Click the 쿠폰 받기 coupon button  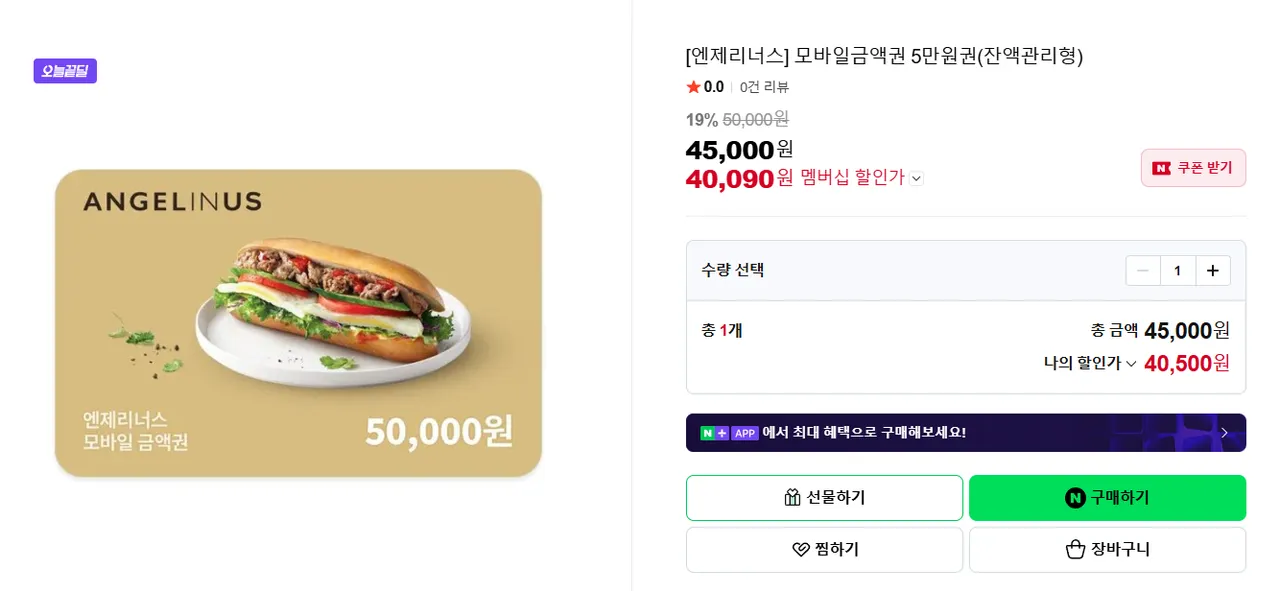[1193, 168]
